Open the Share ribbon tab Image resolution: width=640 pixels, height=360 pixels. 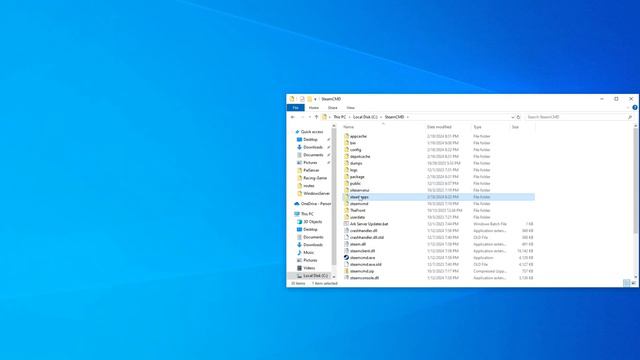click(x=333, y=108)
